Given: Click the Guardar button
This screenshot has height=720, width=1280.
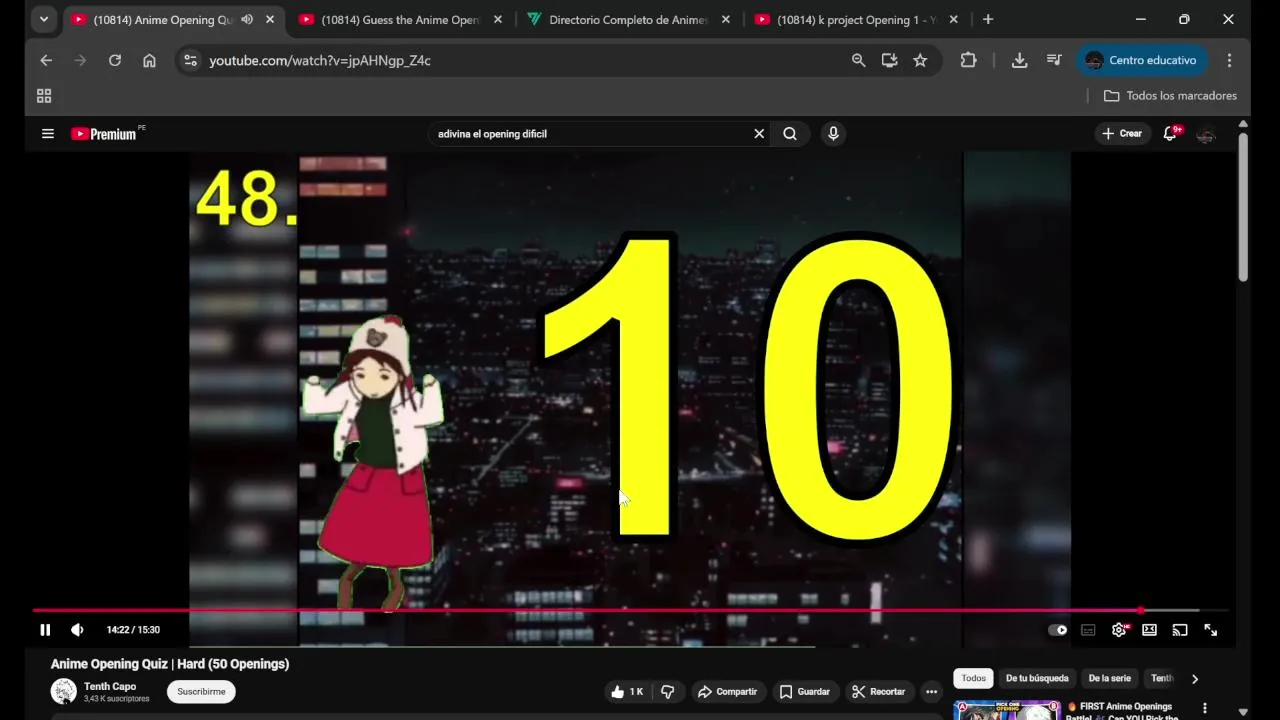Looking at the screenshot, I should click(x=805, y=692).
